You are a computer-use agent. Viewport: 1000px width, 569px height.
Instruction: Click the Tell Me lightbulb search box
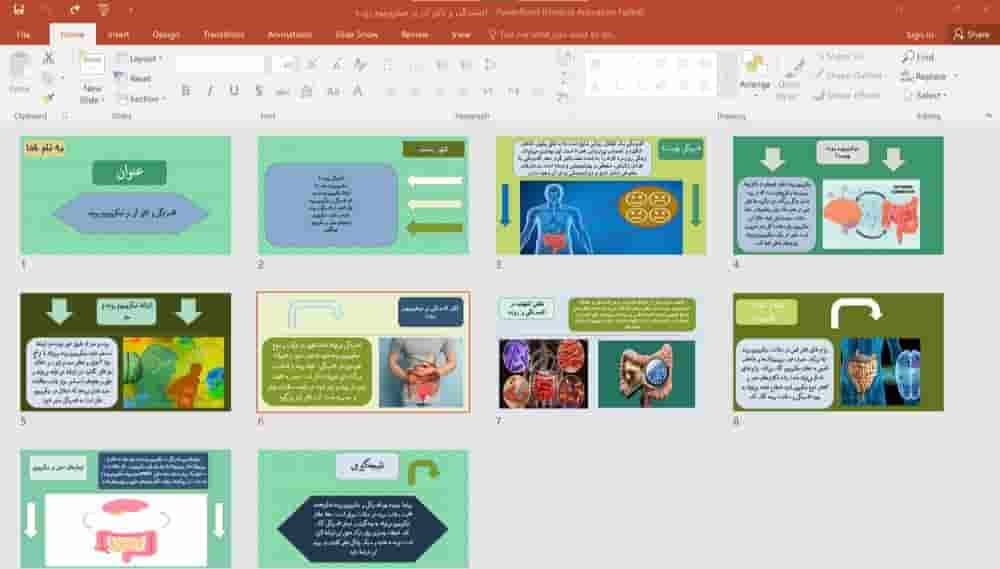pyautogui.click(x=551, y=34)
